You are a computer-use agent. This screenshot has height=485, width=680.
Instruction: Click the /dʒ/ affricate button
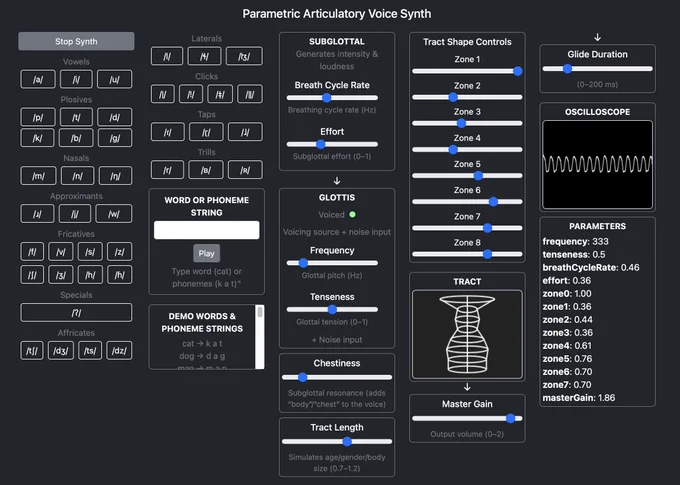pos(61,351)
